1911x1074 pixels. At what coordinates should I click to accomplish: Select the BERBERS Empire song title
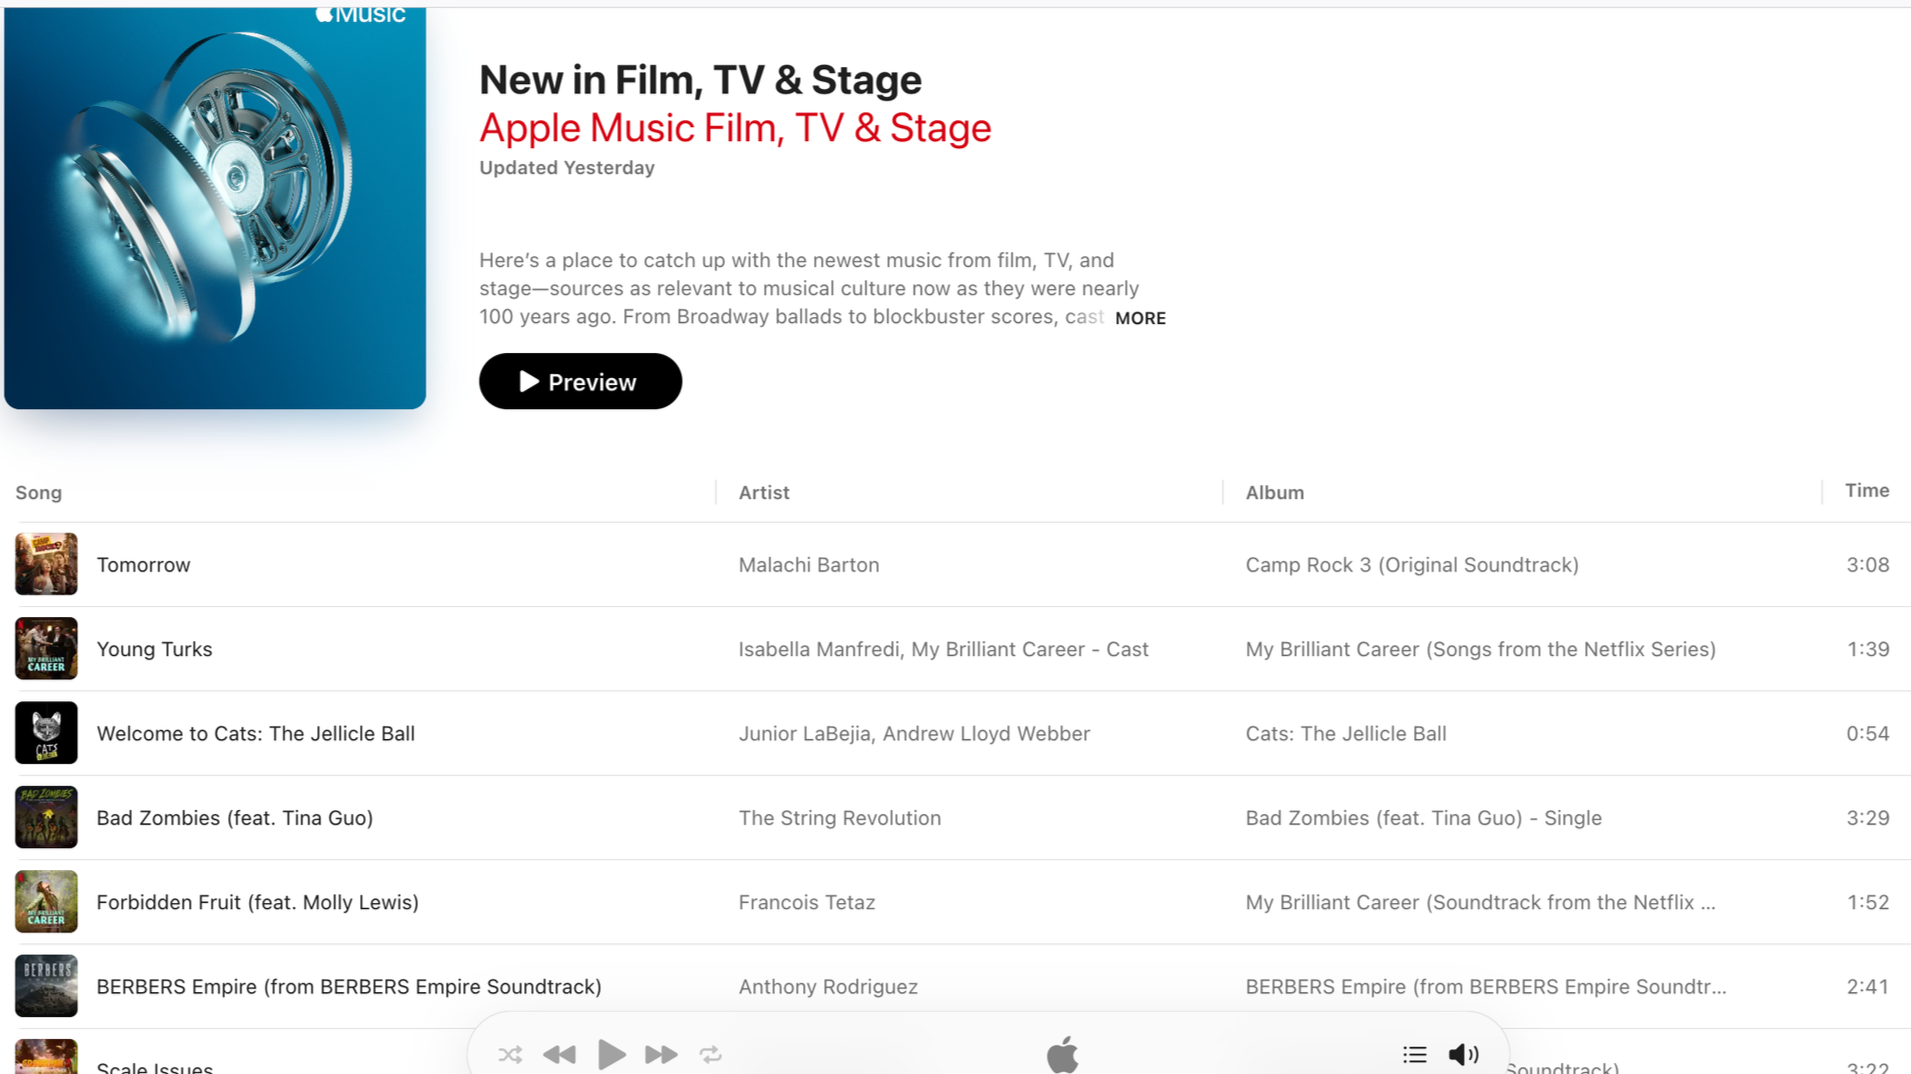tap(349, 987)
